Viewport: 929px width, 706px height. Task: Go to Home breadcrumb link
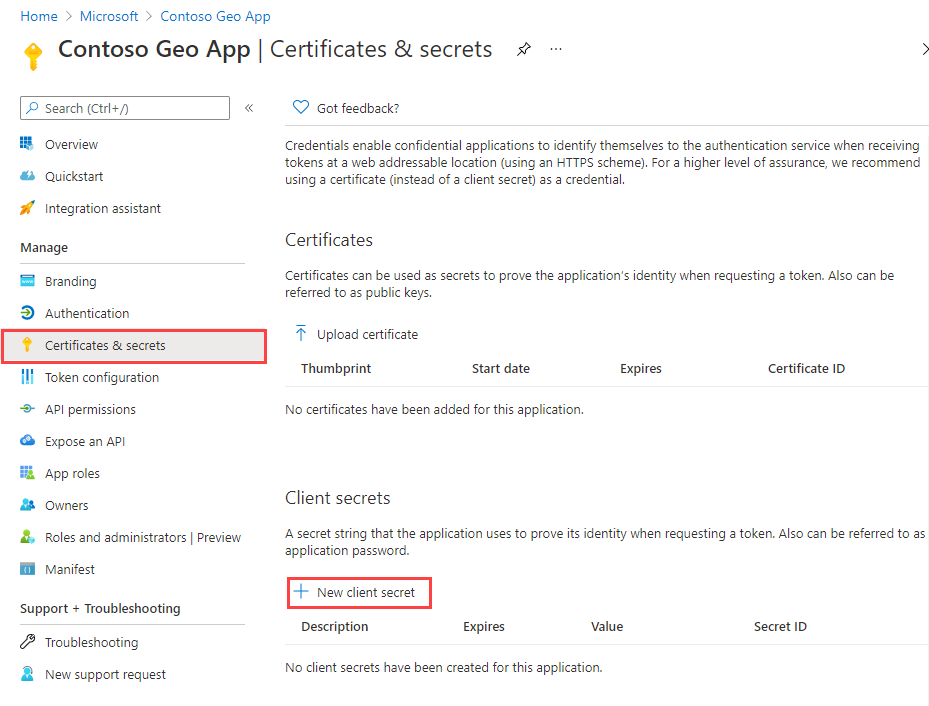pos(38,16)
